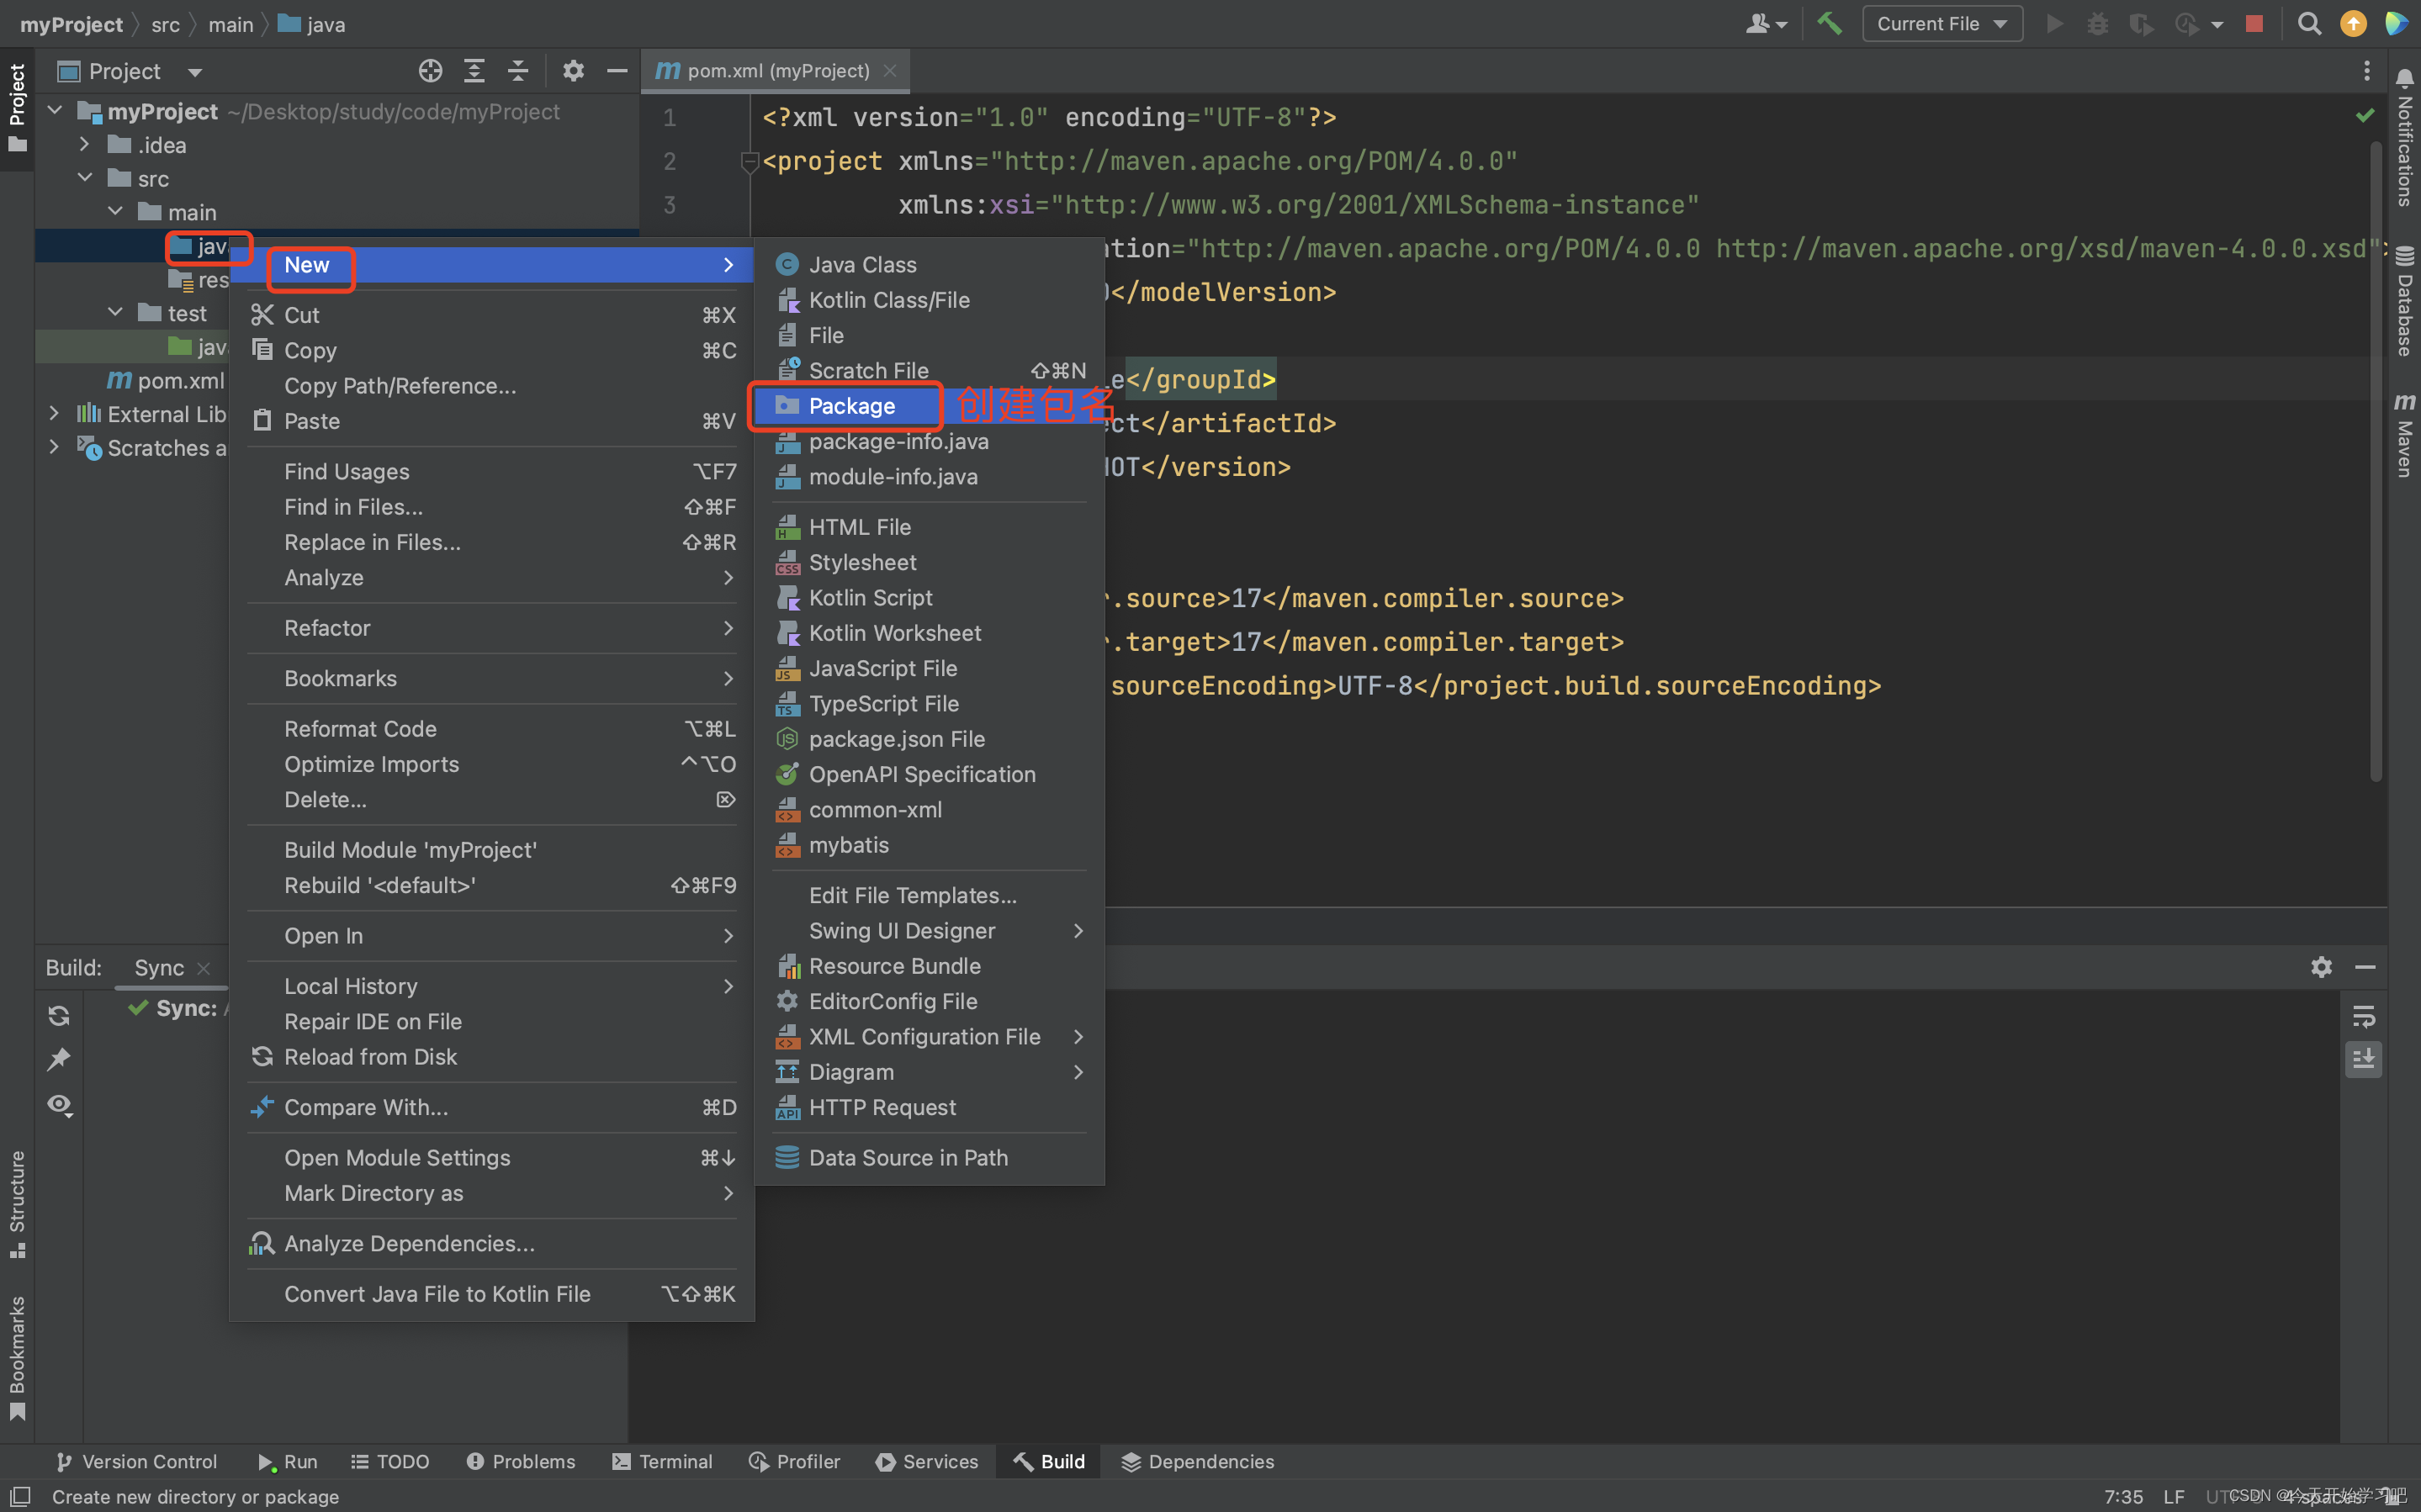
Task: Click Paste in the context menu
Action: [x=492, y=421]
